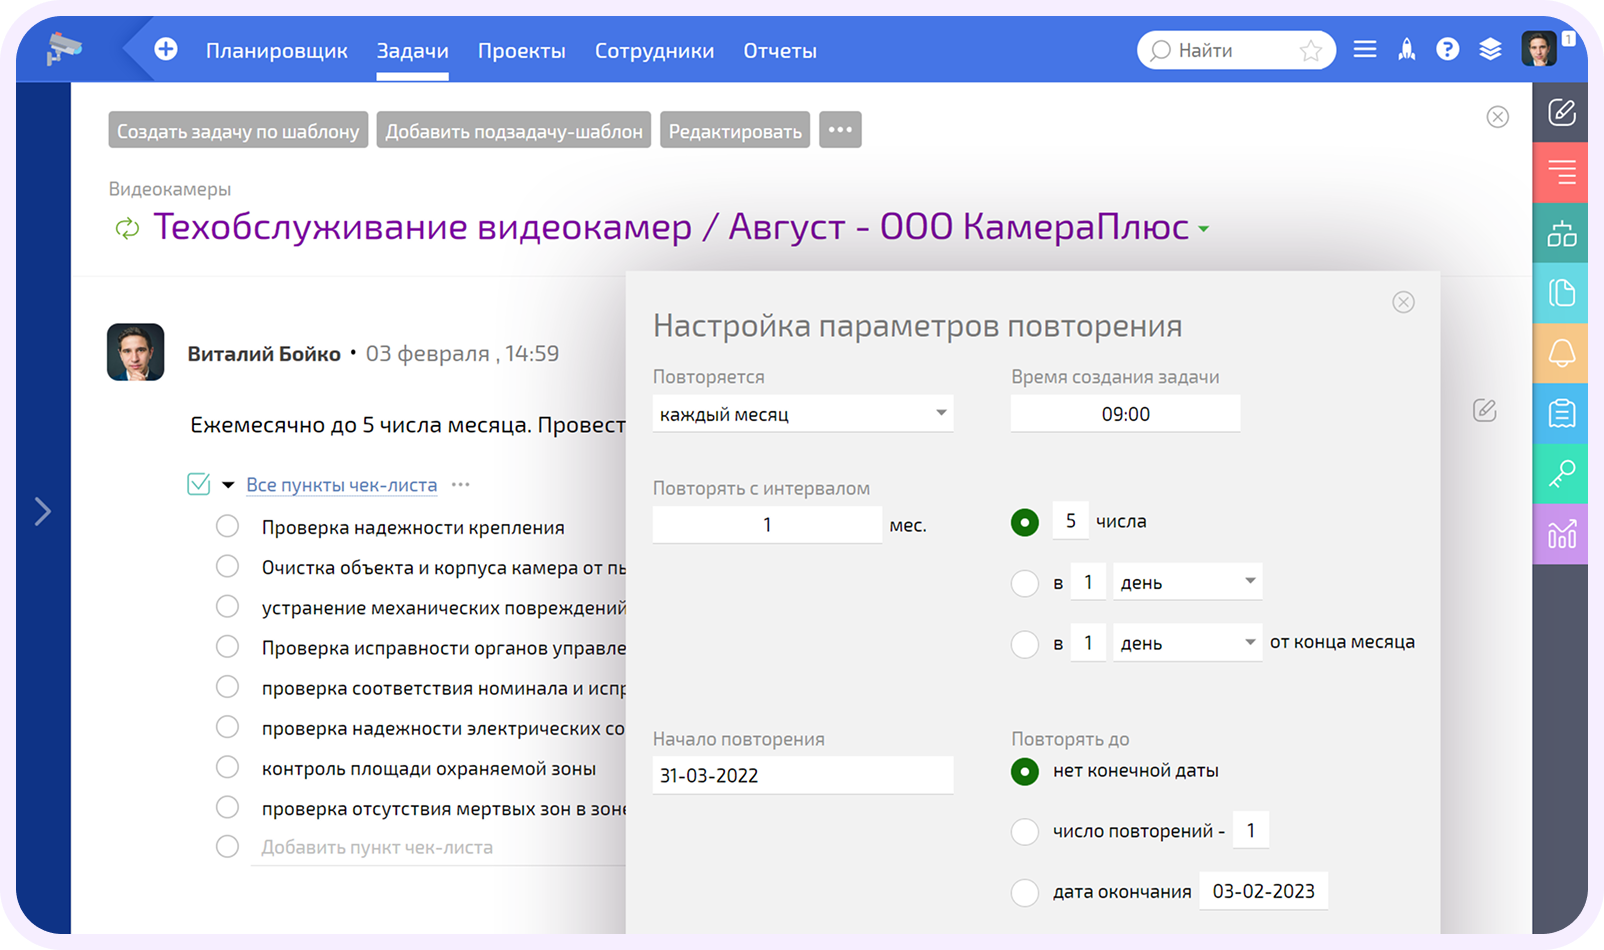
Task: Click the layers stack icon in the header
Action: (x=1490, y=49)
